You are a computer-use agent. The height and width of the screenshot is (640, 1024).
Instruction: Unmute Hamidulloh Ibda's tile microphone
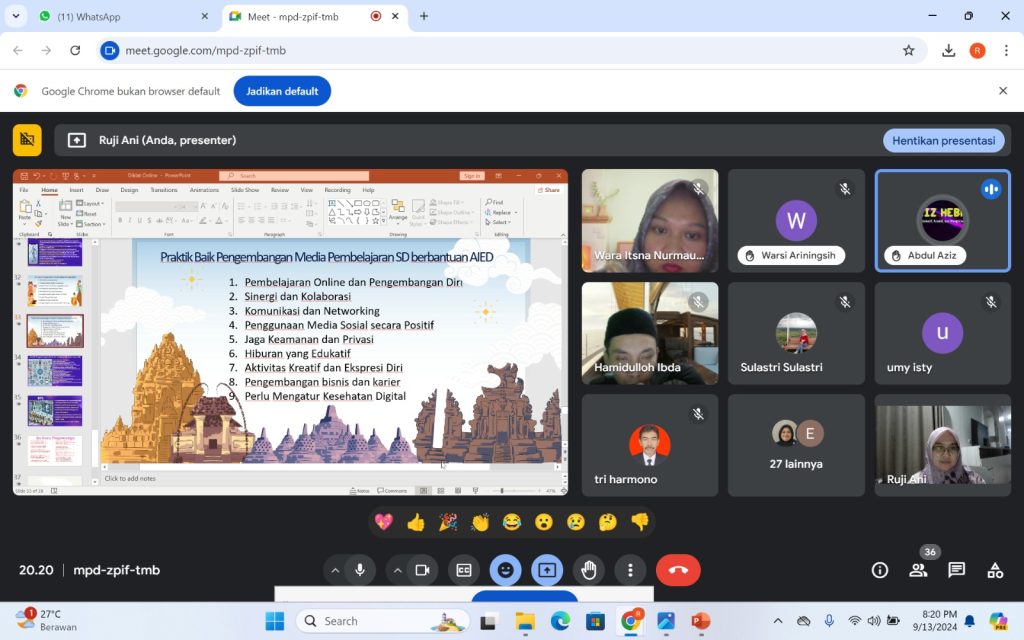click(699, 301)
